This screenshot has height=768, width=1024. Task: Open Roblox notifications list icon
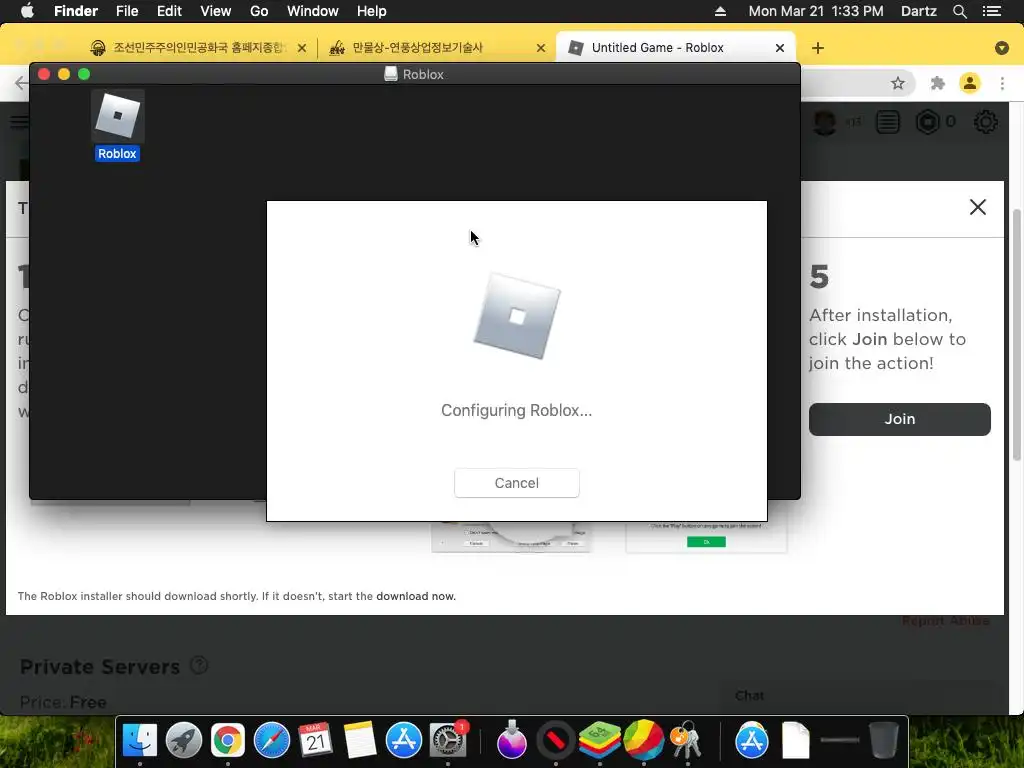pos(888,122)
